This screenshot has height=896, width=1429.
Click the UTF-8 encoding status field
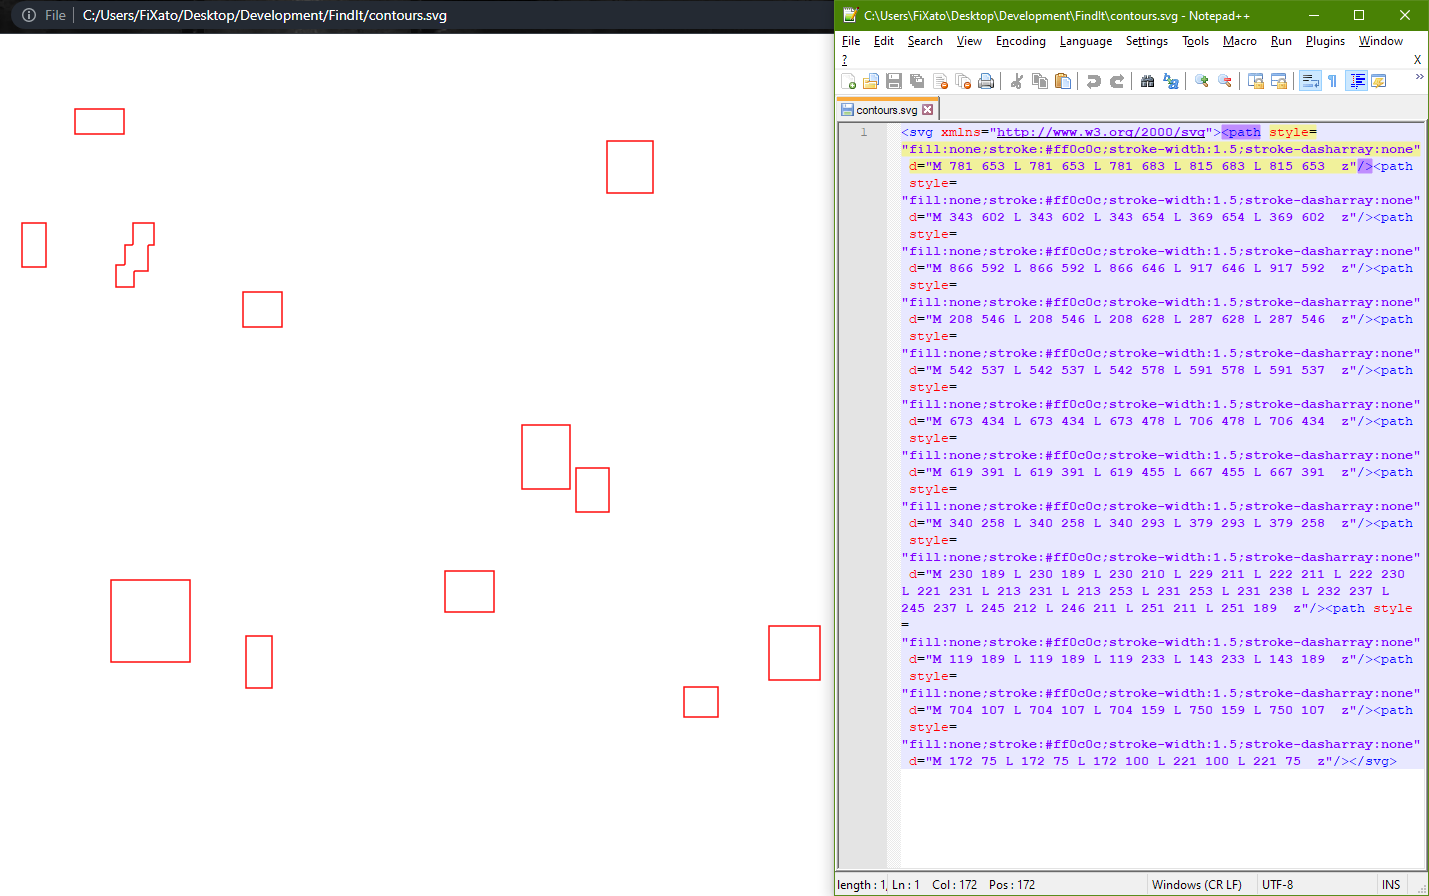1278,885
